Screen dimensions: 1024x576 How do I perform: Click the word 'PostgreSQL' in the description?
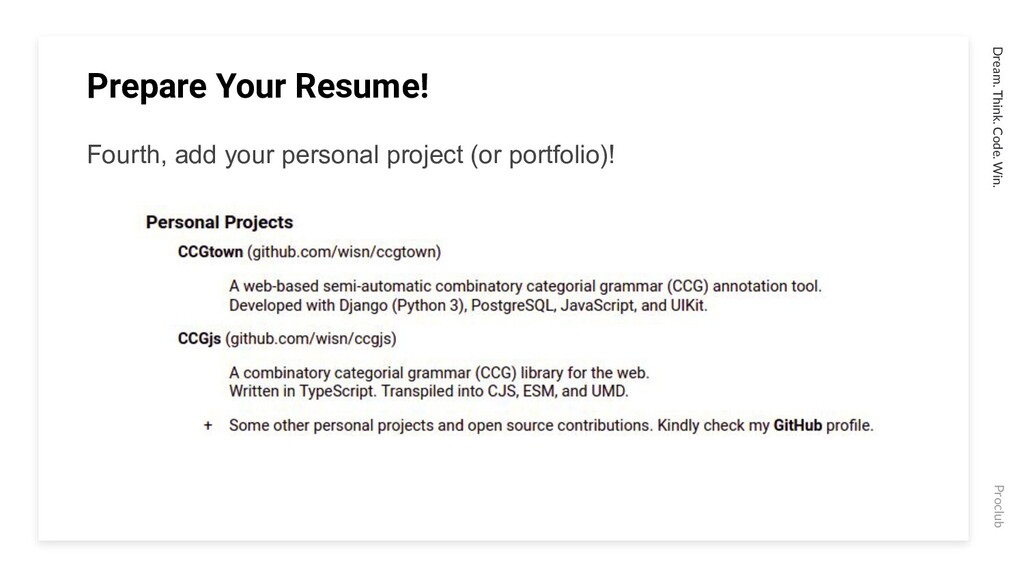coord(513,306)
